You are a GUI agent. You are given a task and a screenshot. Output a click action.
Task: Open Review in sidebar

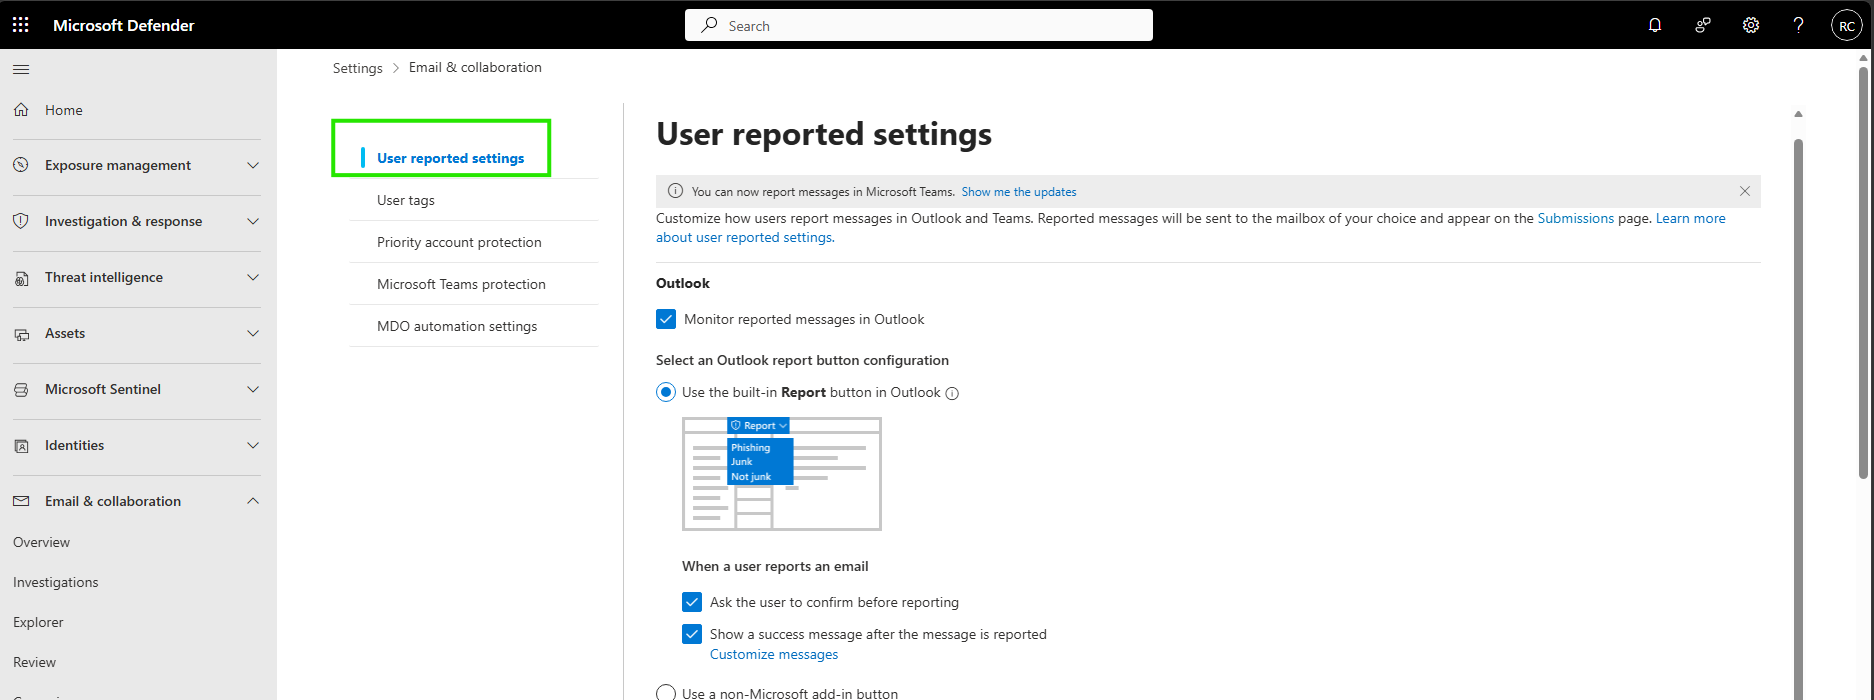pos(35,662)
